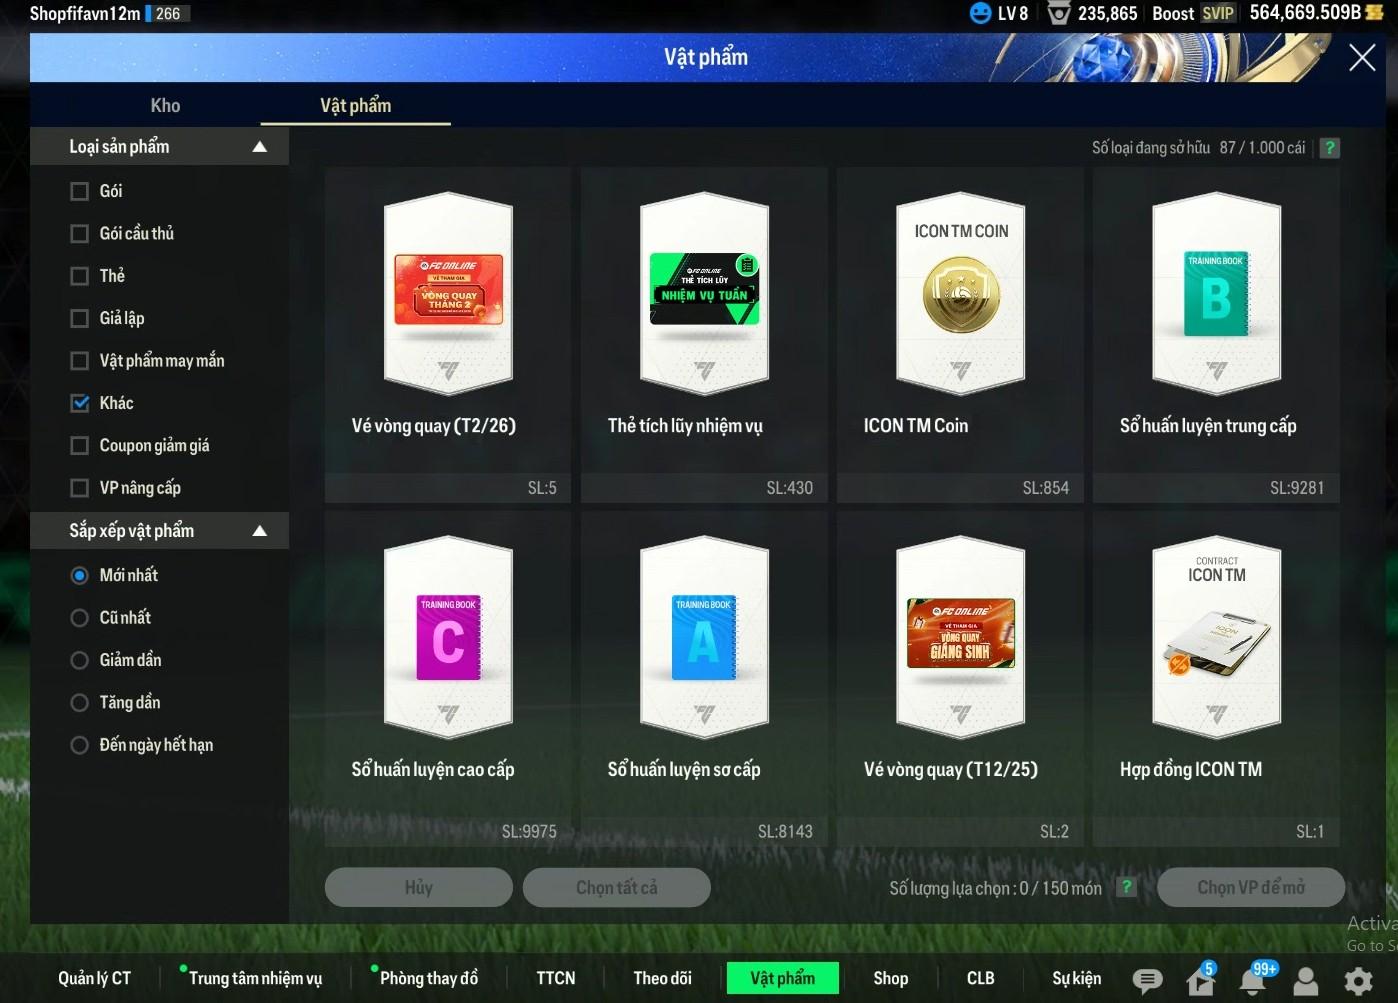
Task: Open the settings gear icon
Action: [x=1358, y=980]
